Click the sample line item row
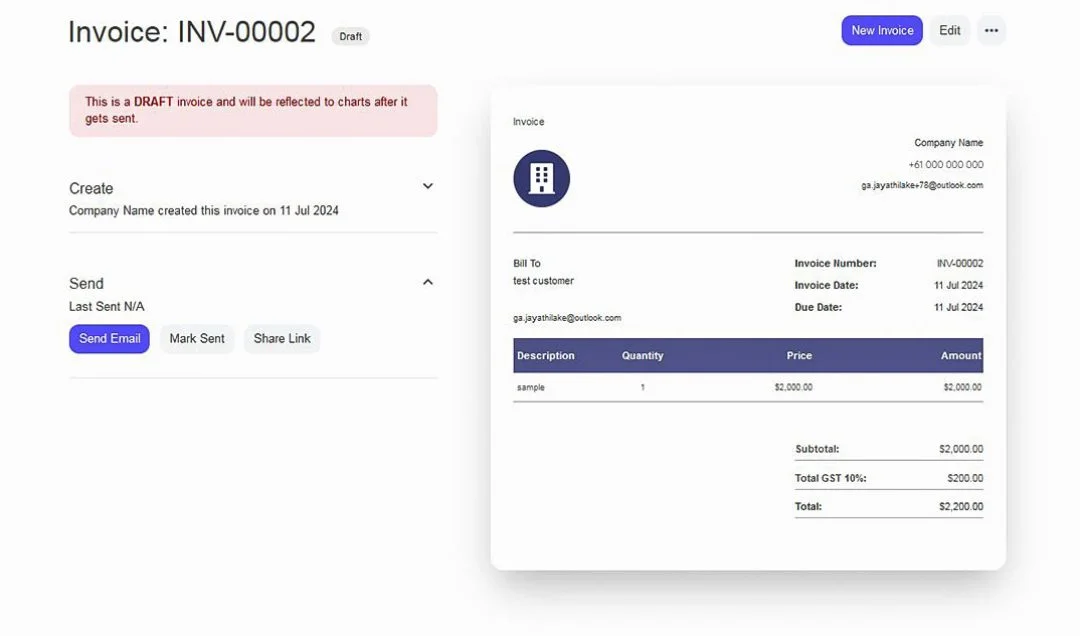Viewport: 1080px width, 636px height. [747, 387]
